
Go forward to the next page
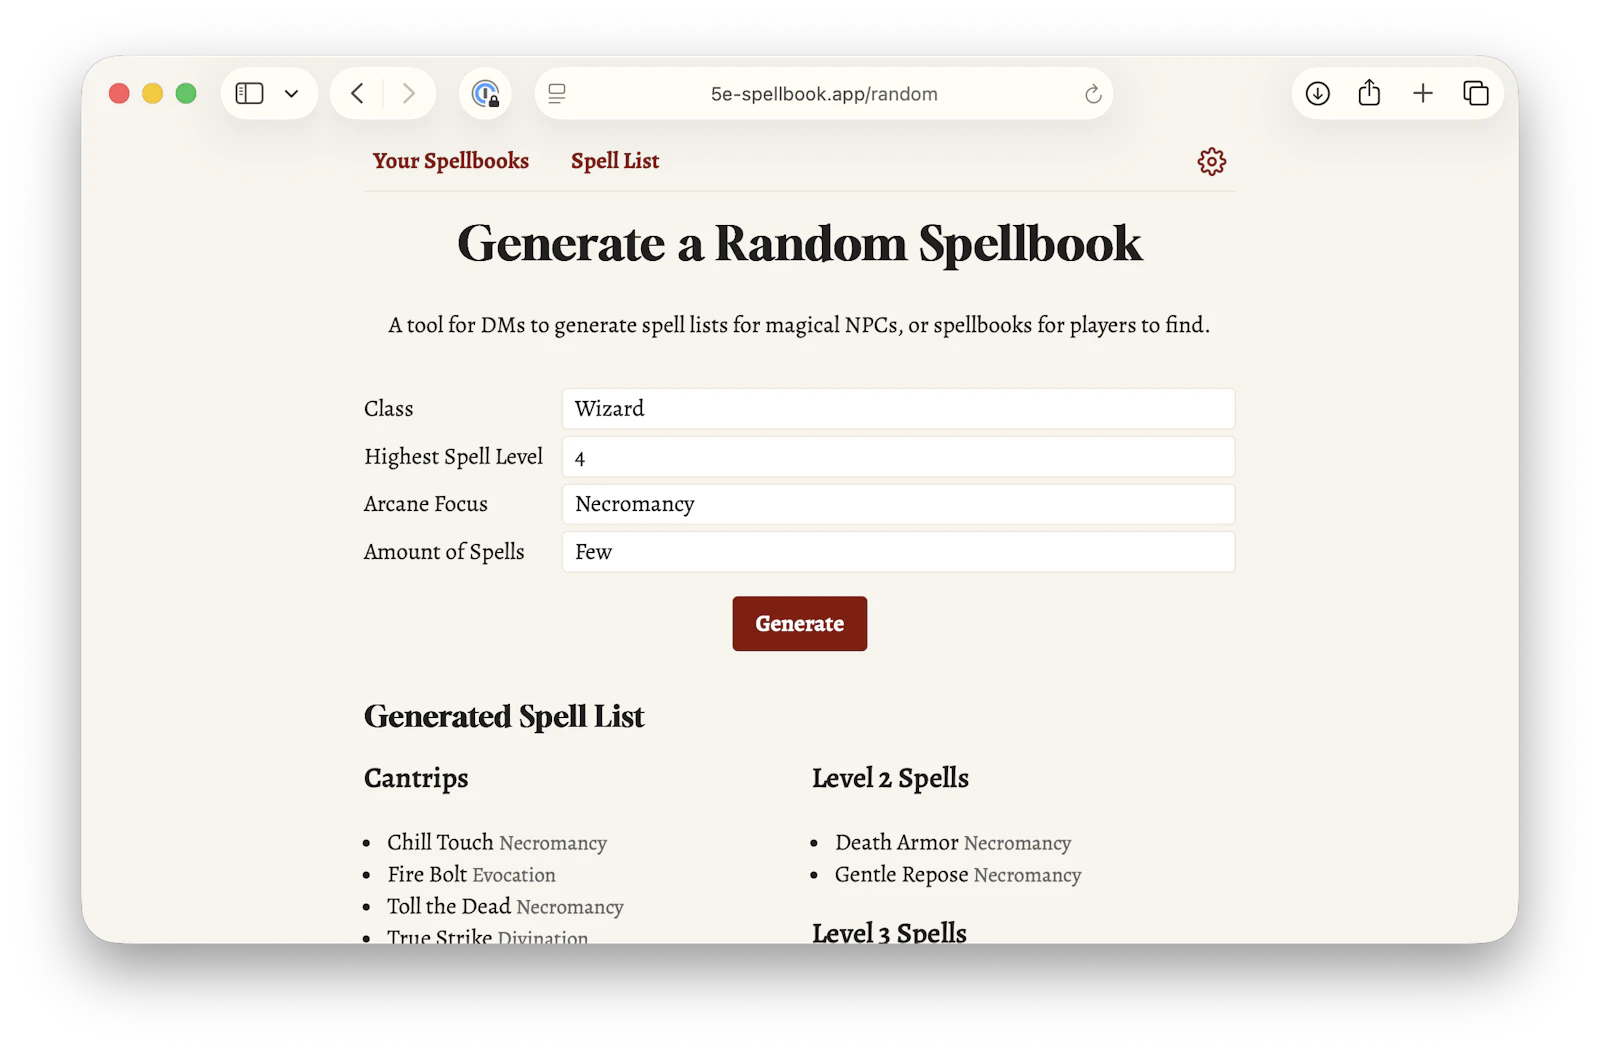409,93
